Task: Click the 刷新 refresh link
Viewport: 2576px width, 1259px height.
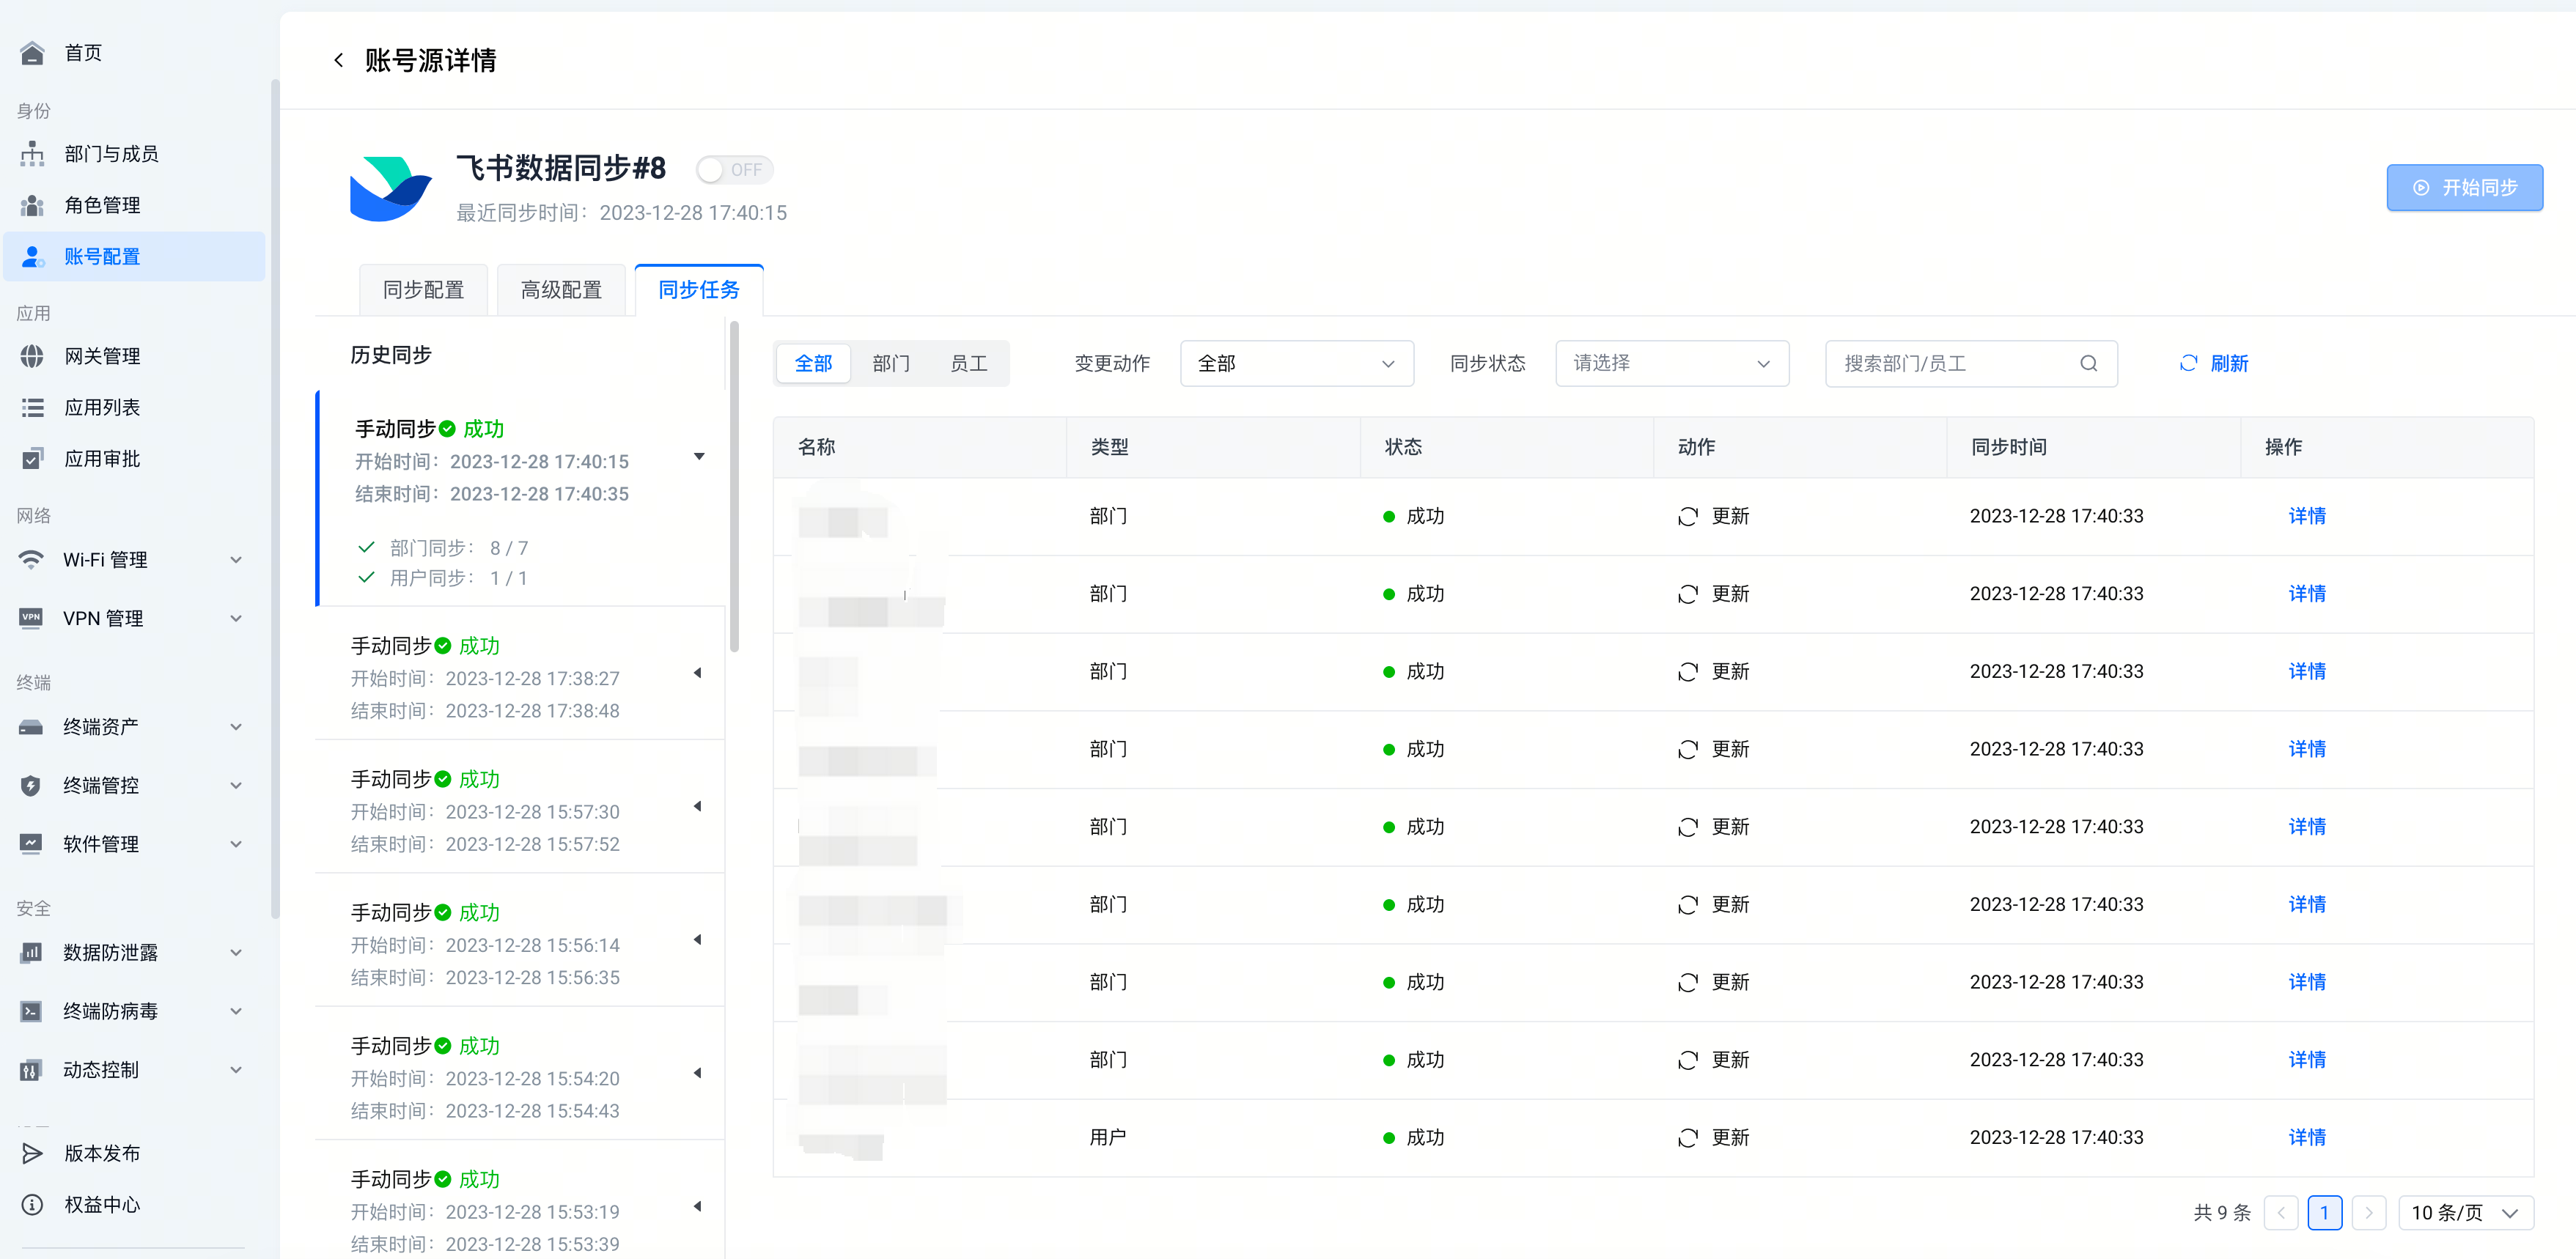Action: point(2214,364)
